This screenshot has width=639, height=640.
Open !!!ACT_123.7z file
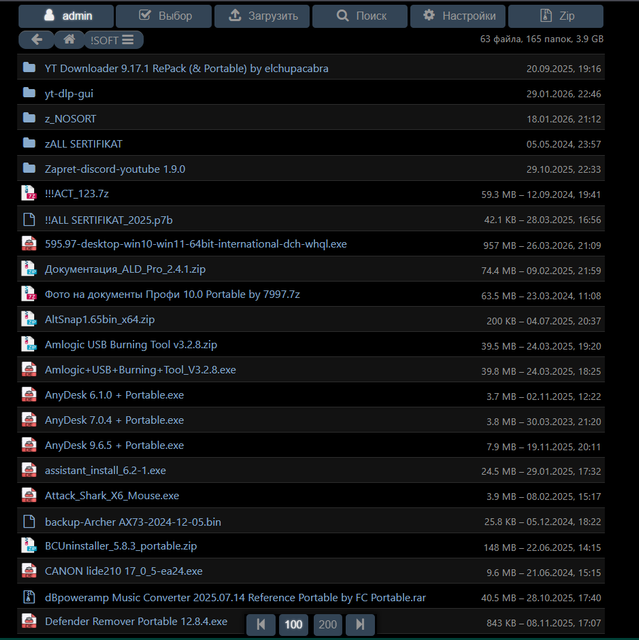click(x=77, y=193)
